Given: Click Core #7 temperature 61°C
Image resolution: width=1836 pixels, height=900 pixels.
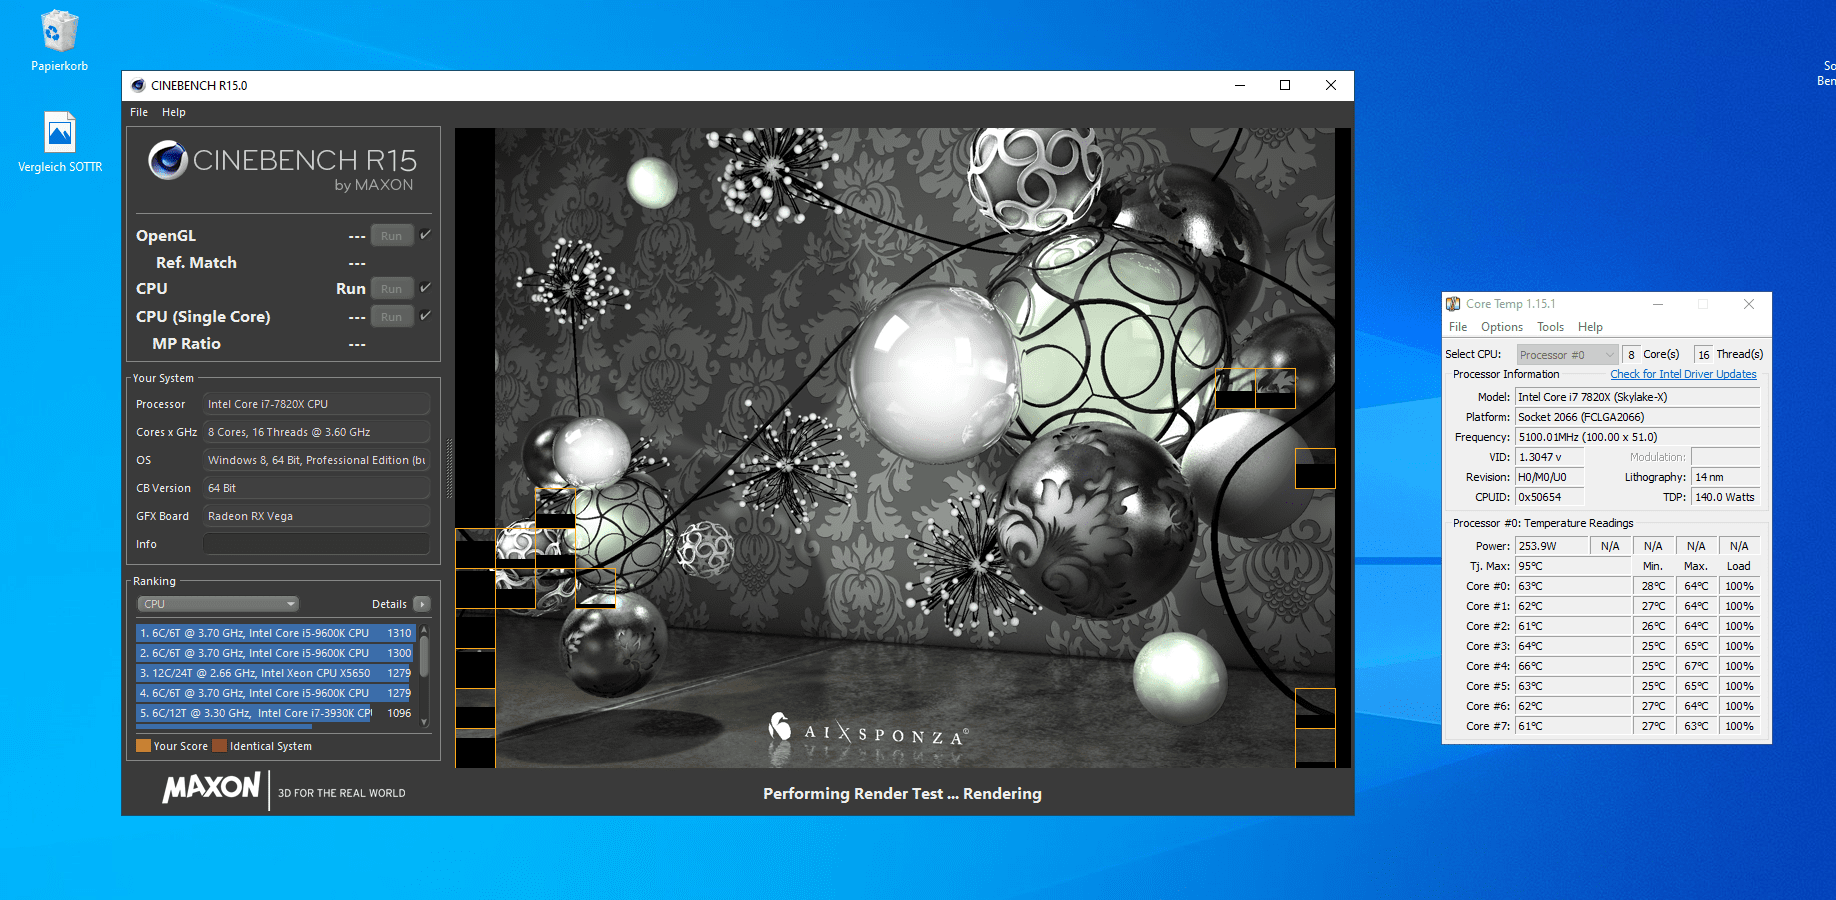Looking at the screenshot, I should [1572, 726].
